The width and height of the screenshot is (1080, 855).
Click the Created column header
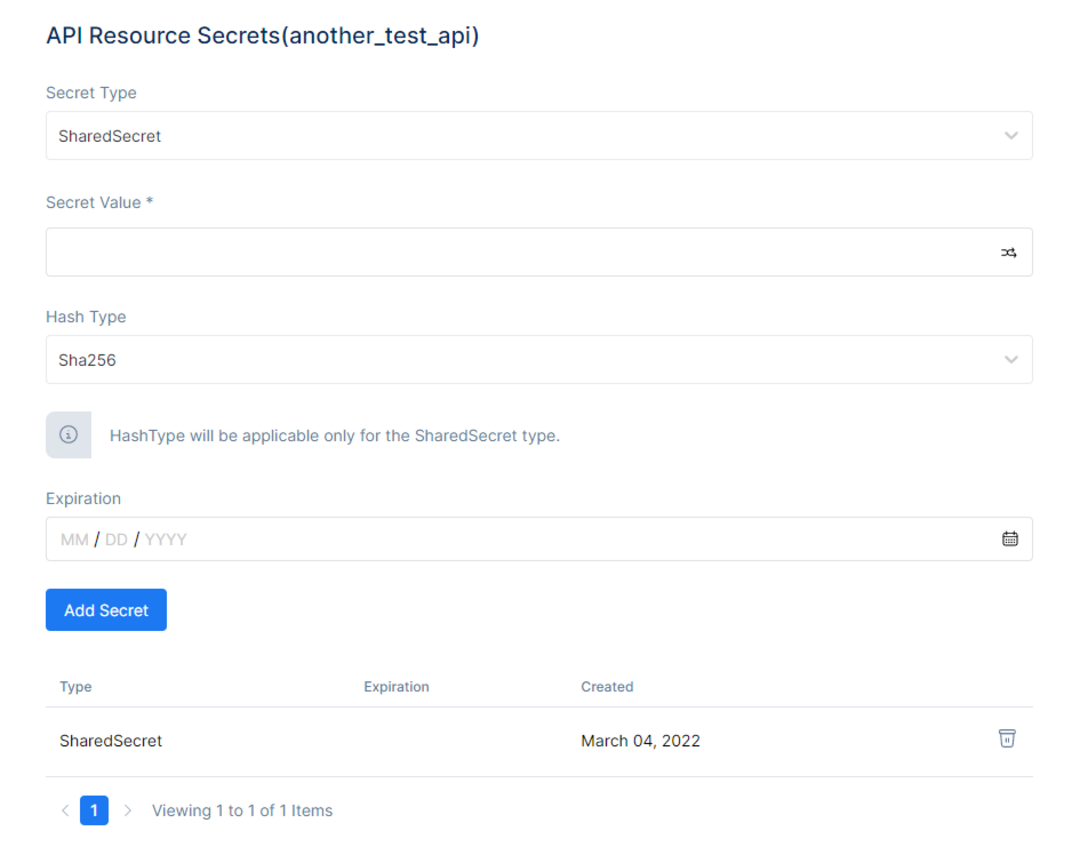607,687
